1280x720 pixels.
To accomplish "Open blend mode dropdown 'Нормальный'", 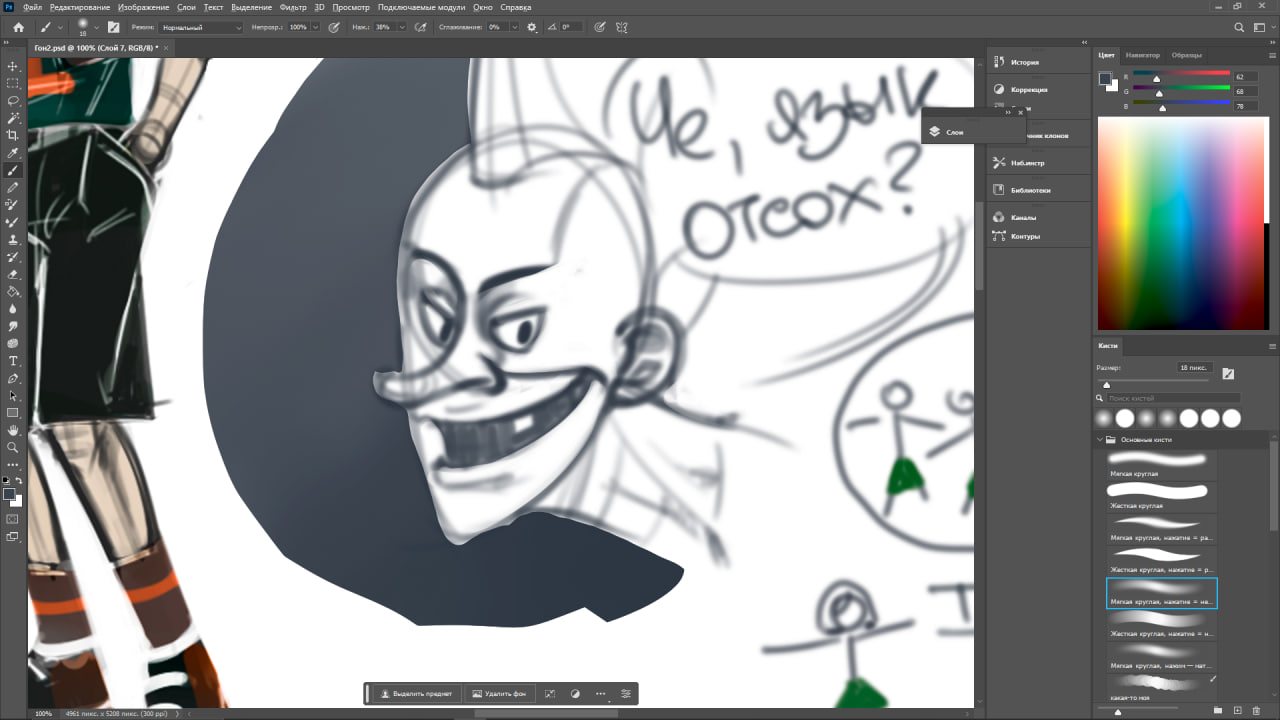I will (201, 27).
